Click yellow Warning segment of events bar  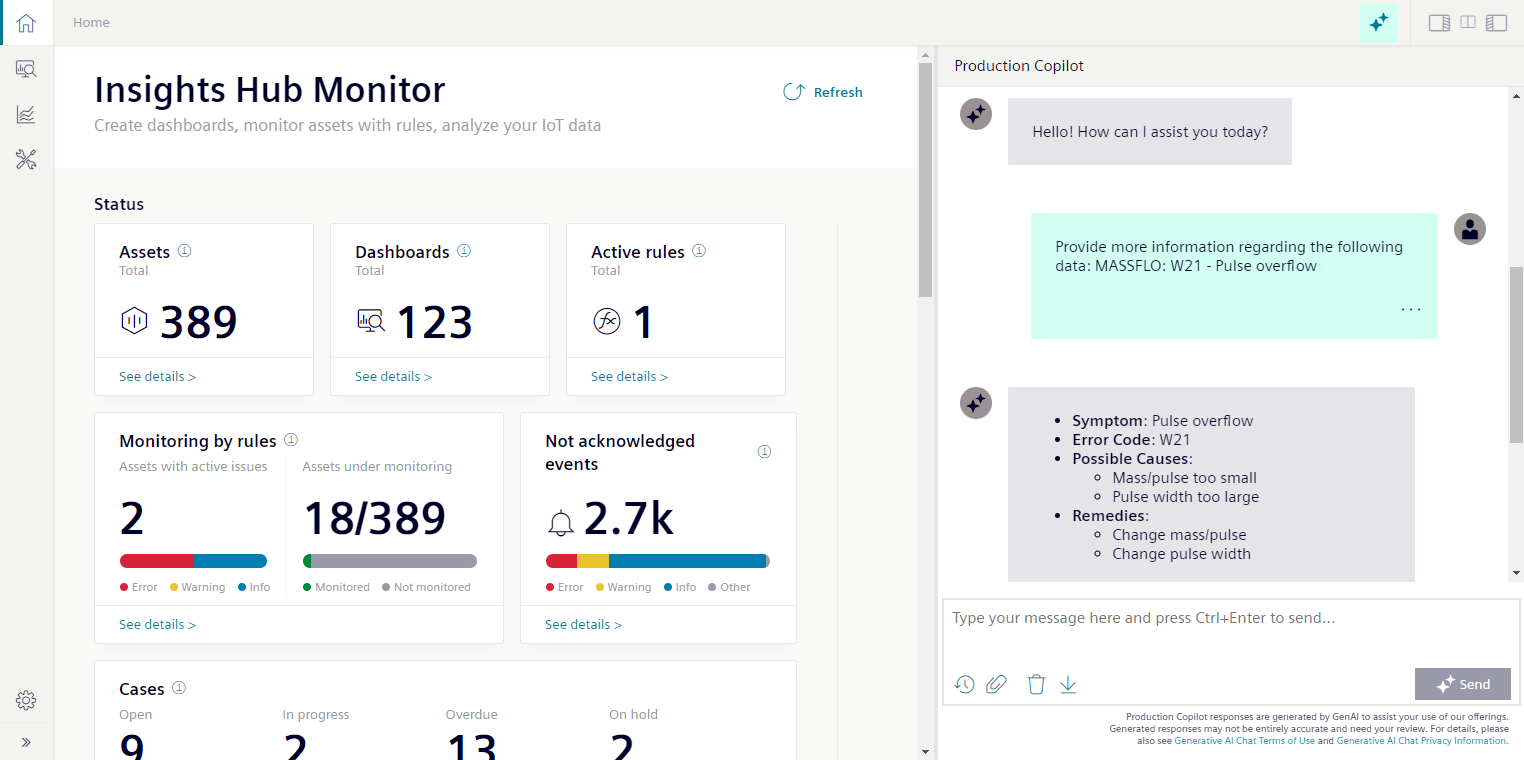(x=593, y=561)
